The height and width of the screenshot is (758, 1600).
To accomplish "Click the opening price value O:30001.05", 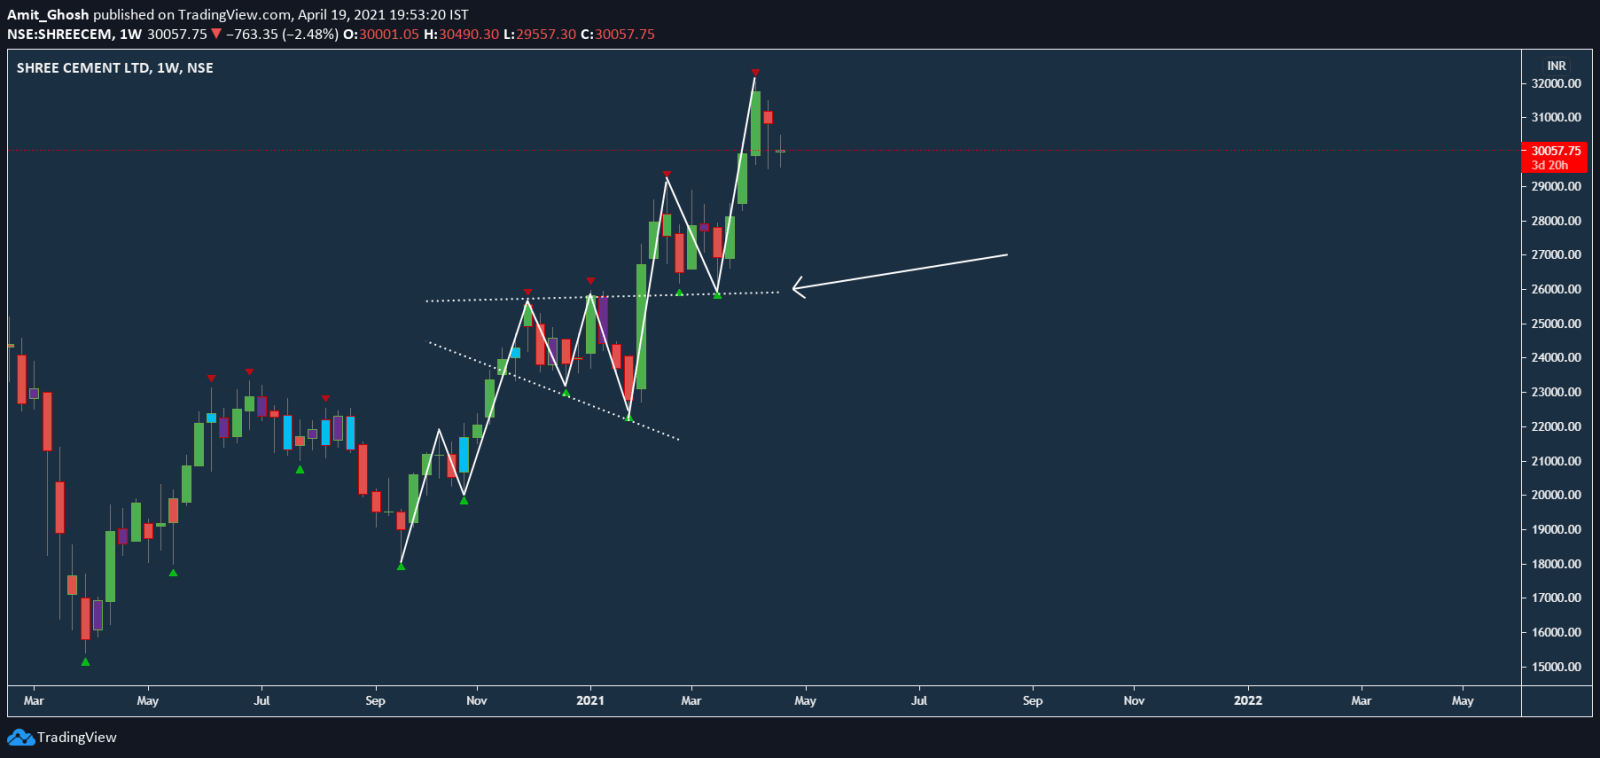I will 381,34.
